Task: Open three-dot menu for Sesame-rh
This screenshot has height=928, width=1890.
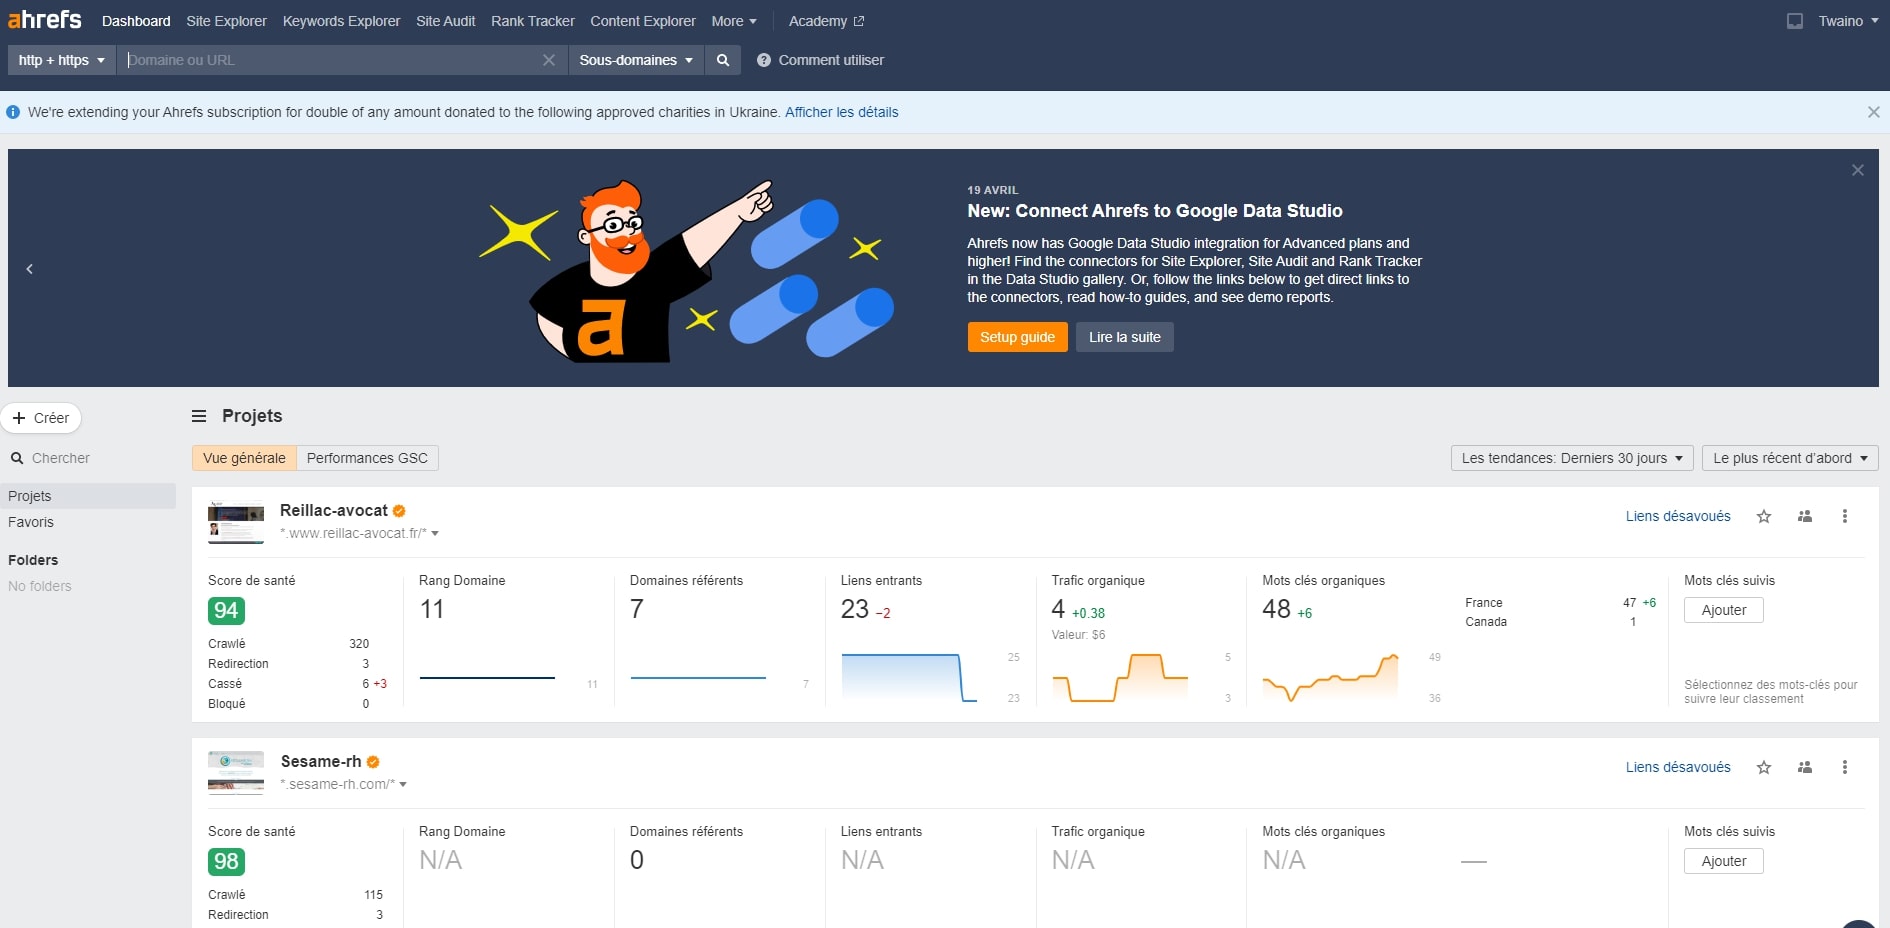Action: point(1845,767)
